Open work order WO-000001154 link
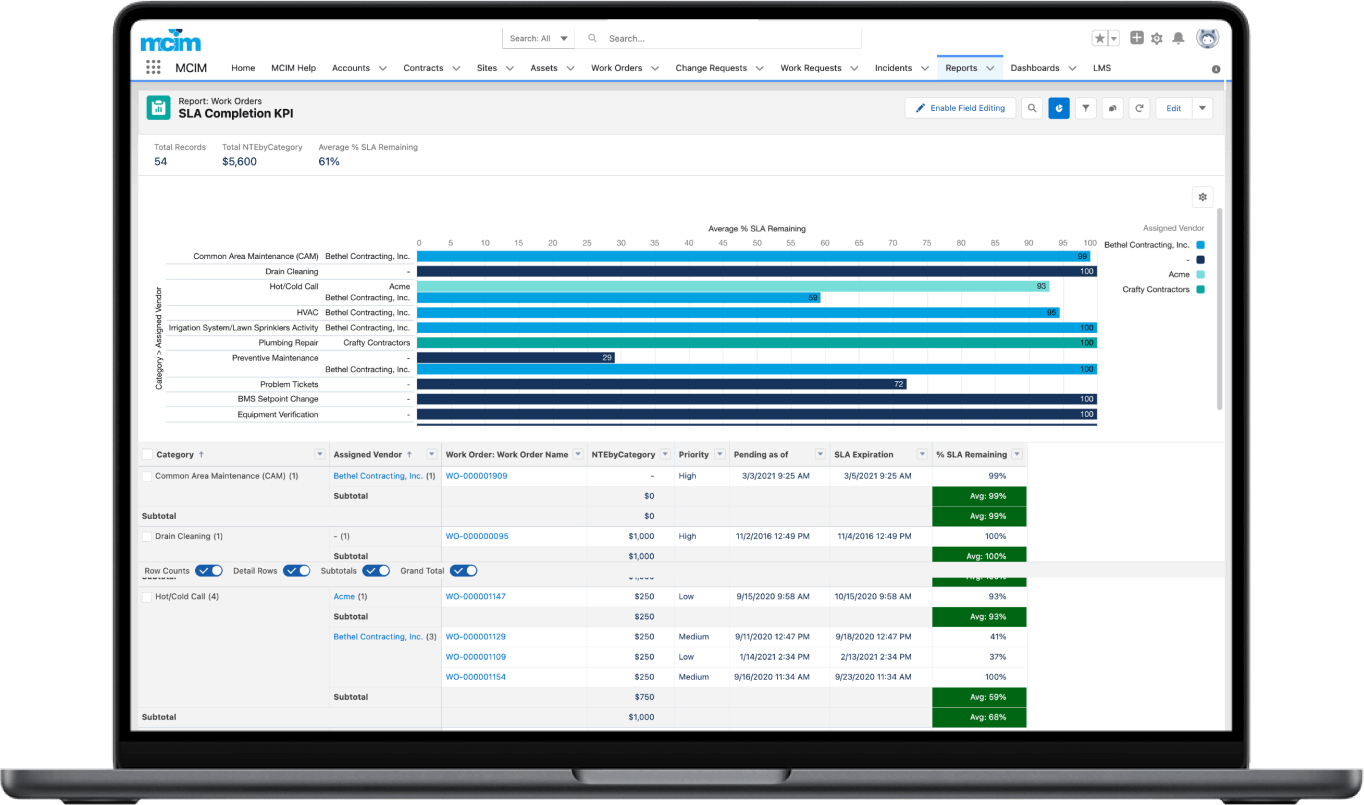Viewport: 1364px width, 805px height. click(x=476, y=677)
